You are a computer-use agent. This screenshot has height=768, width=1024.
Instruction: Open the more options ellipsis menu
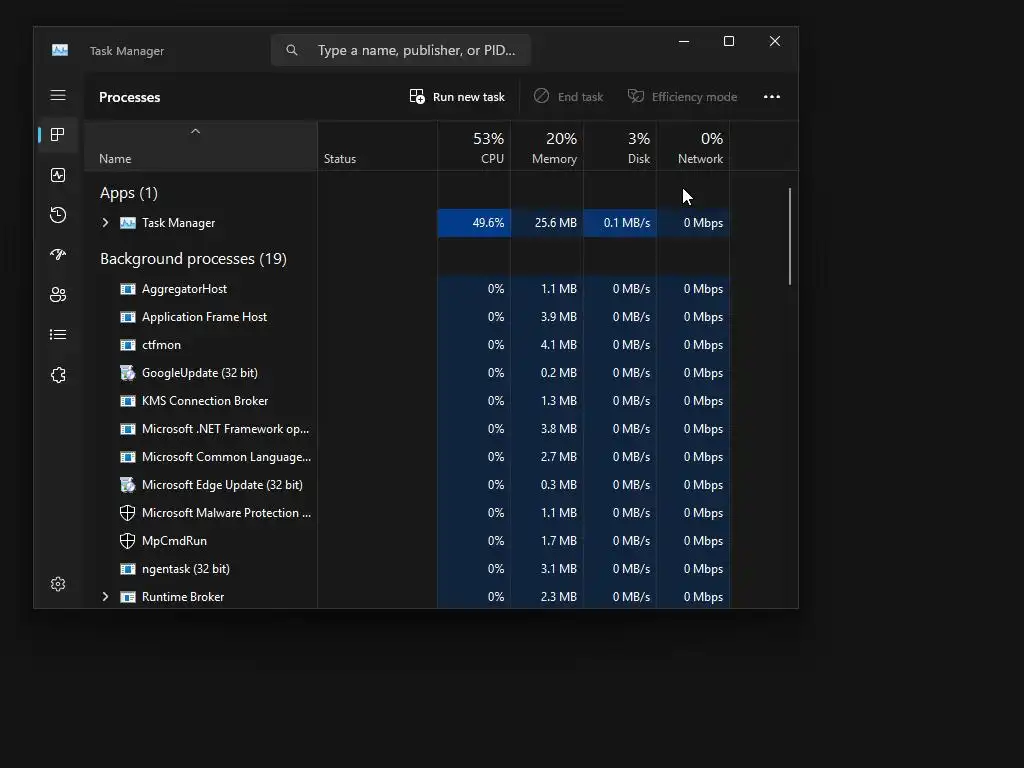[x=772, y=97]
